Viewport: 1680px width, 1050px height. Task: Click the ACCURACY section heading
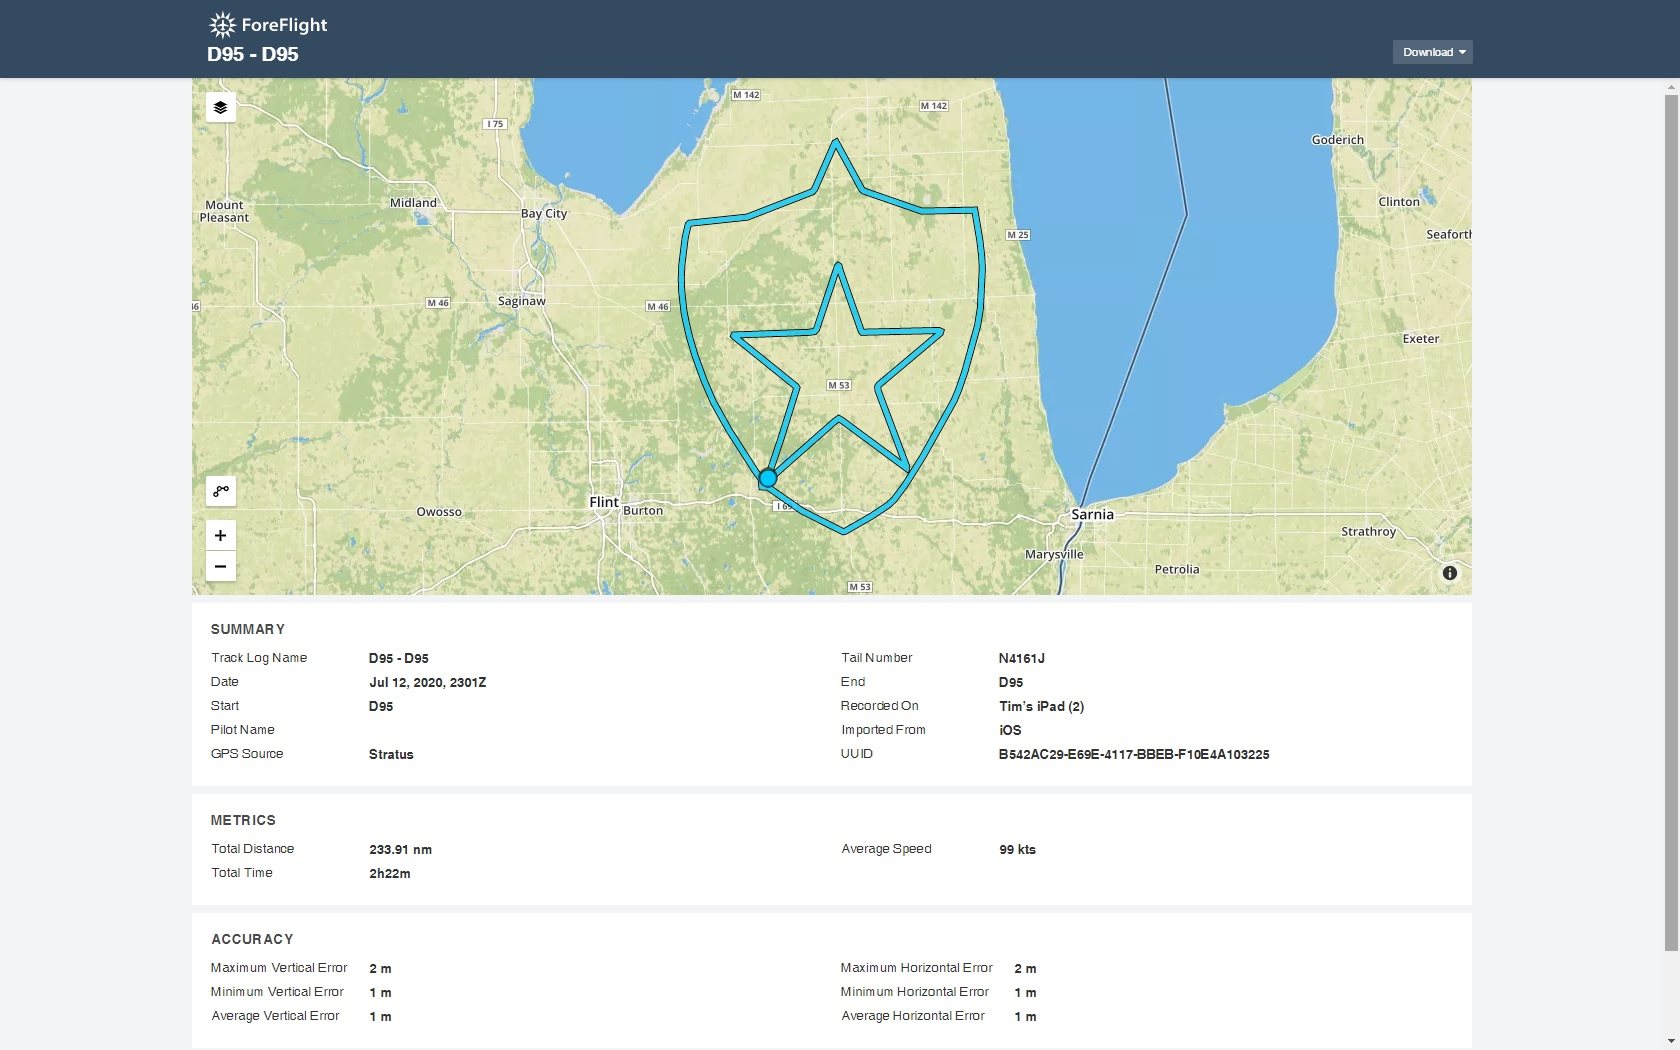pos(252,939)
